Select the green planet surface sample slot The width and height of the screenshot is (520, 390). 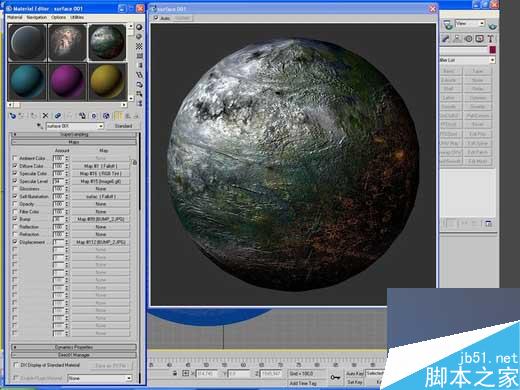(x=107, y=42)
